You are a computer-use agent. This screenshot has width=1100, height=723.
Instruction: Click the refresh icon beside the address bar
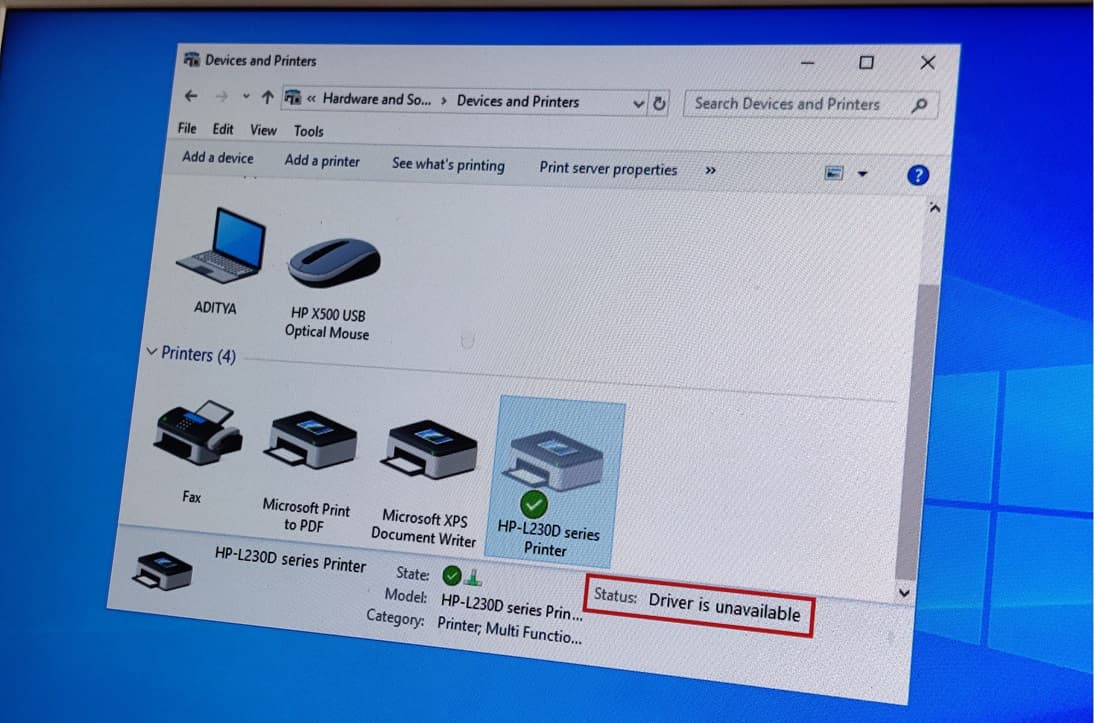click(x=659, y=102)
